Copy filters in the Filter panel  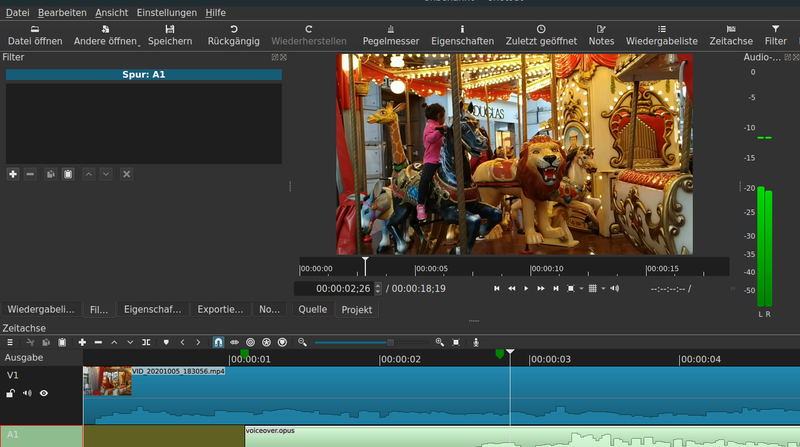coord(51,174)
